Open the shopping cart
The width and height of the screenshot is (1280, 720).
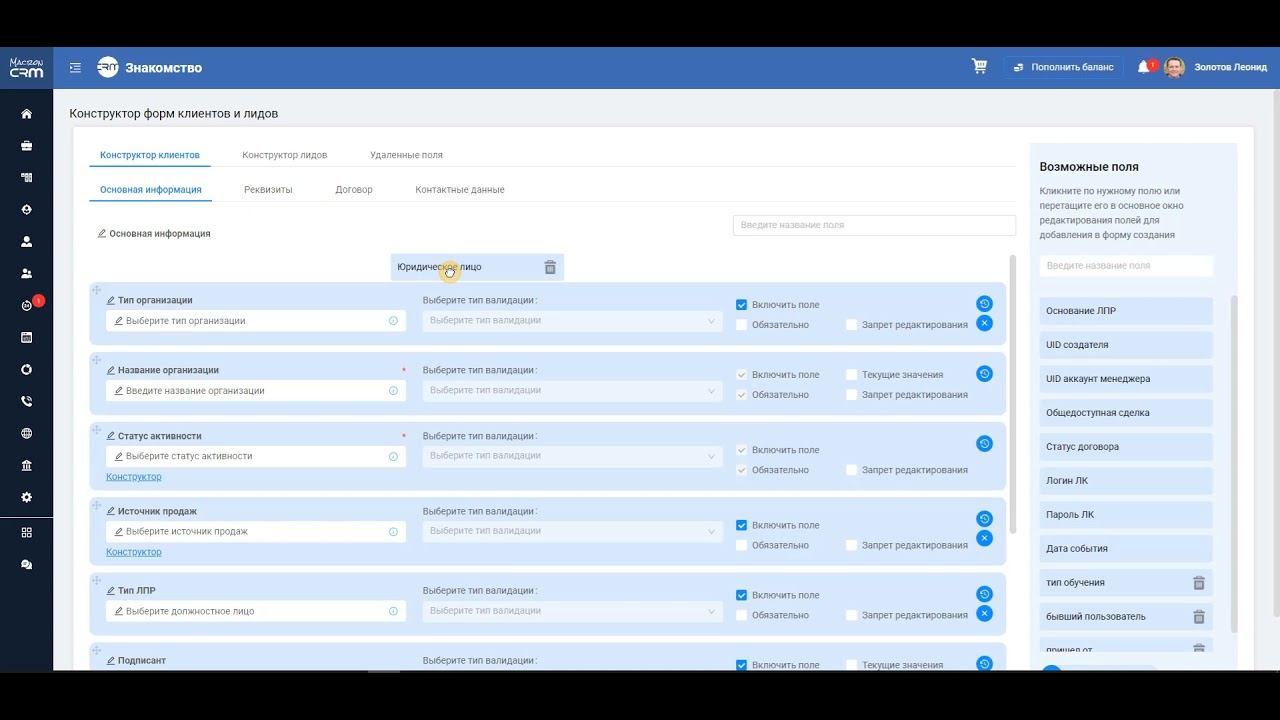pos(979,67)
